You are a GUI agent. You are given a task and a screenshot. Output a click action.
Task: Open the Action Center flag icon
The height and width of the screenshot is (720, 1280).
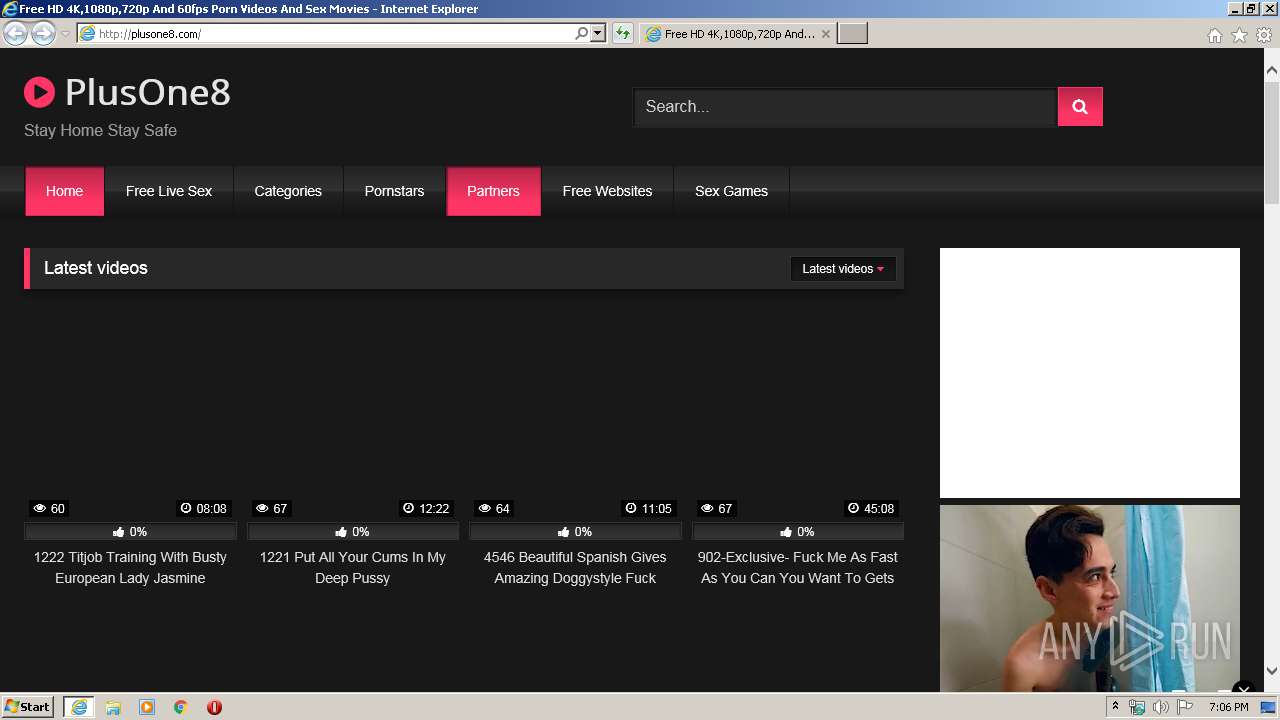click(x=1185, y=707)
